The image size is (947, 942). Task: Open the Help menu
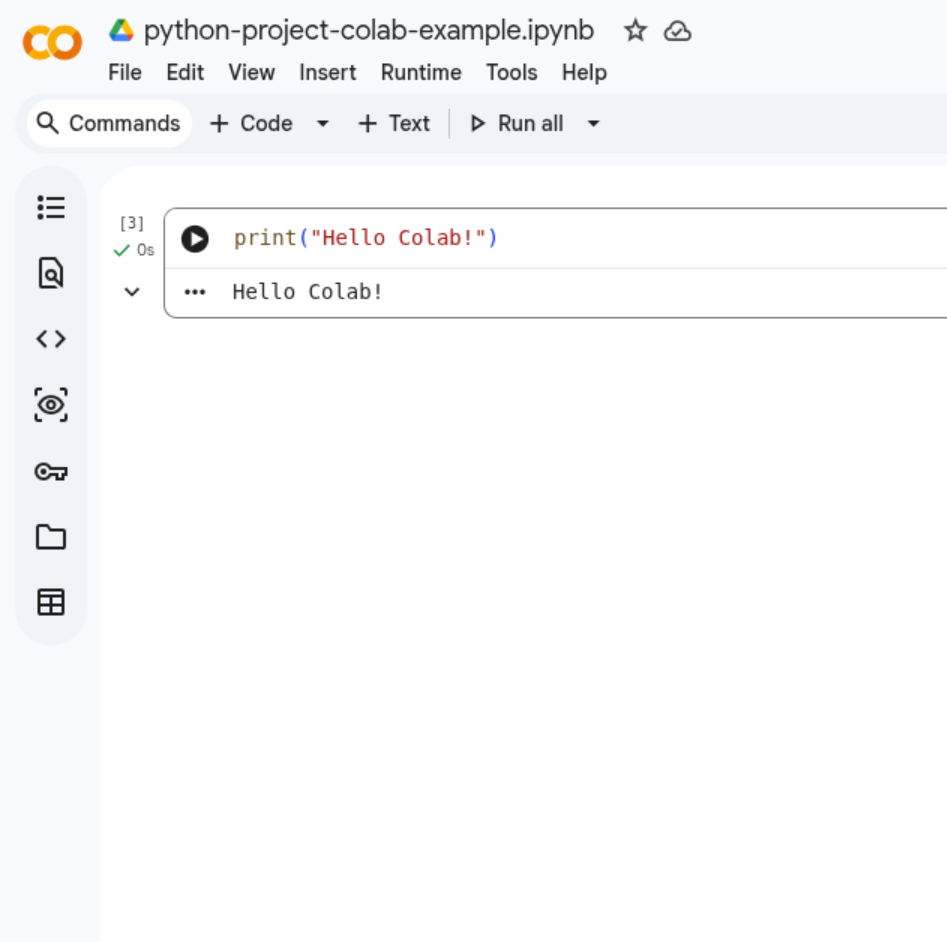[x=584, y=72]
